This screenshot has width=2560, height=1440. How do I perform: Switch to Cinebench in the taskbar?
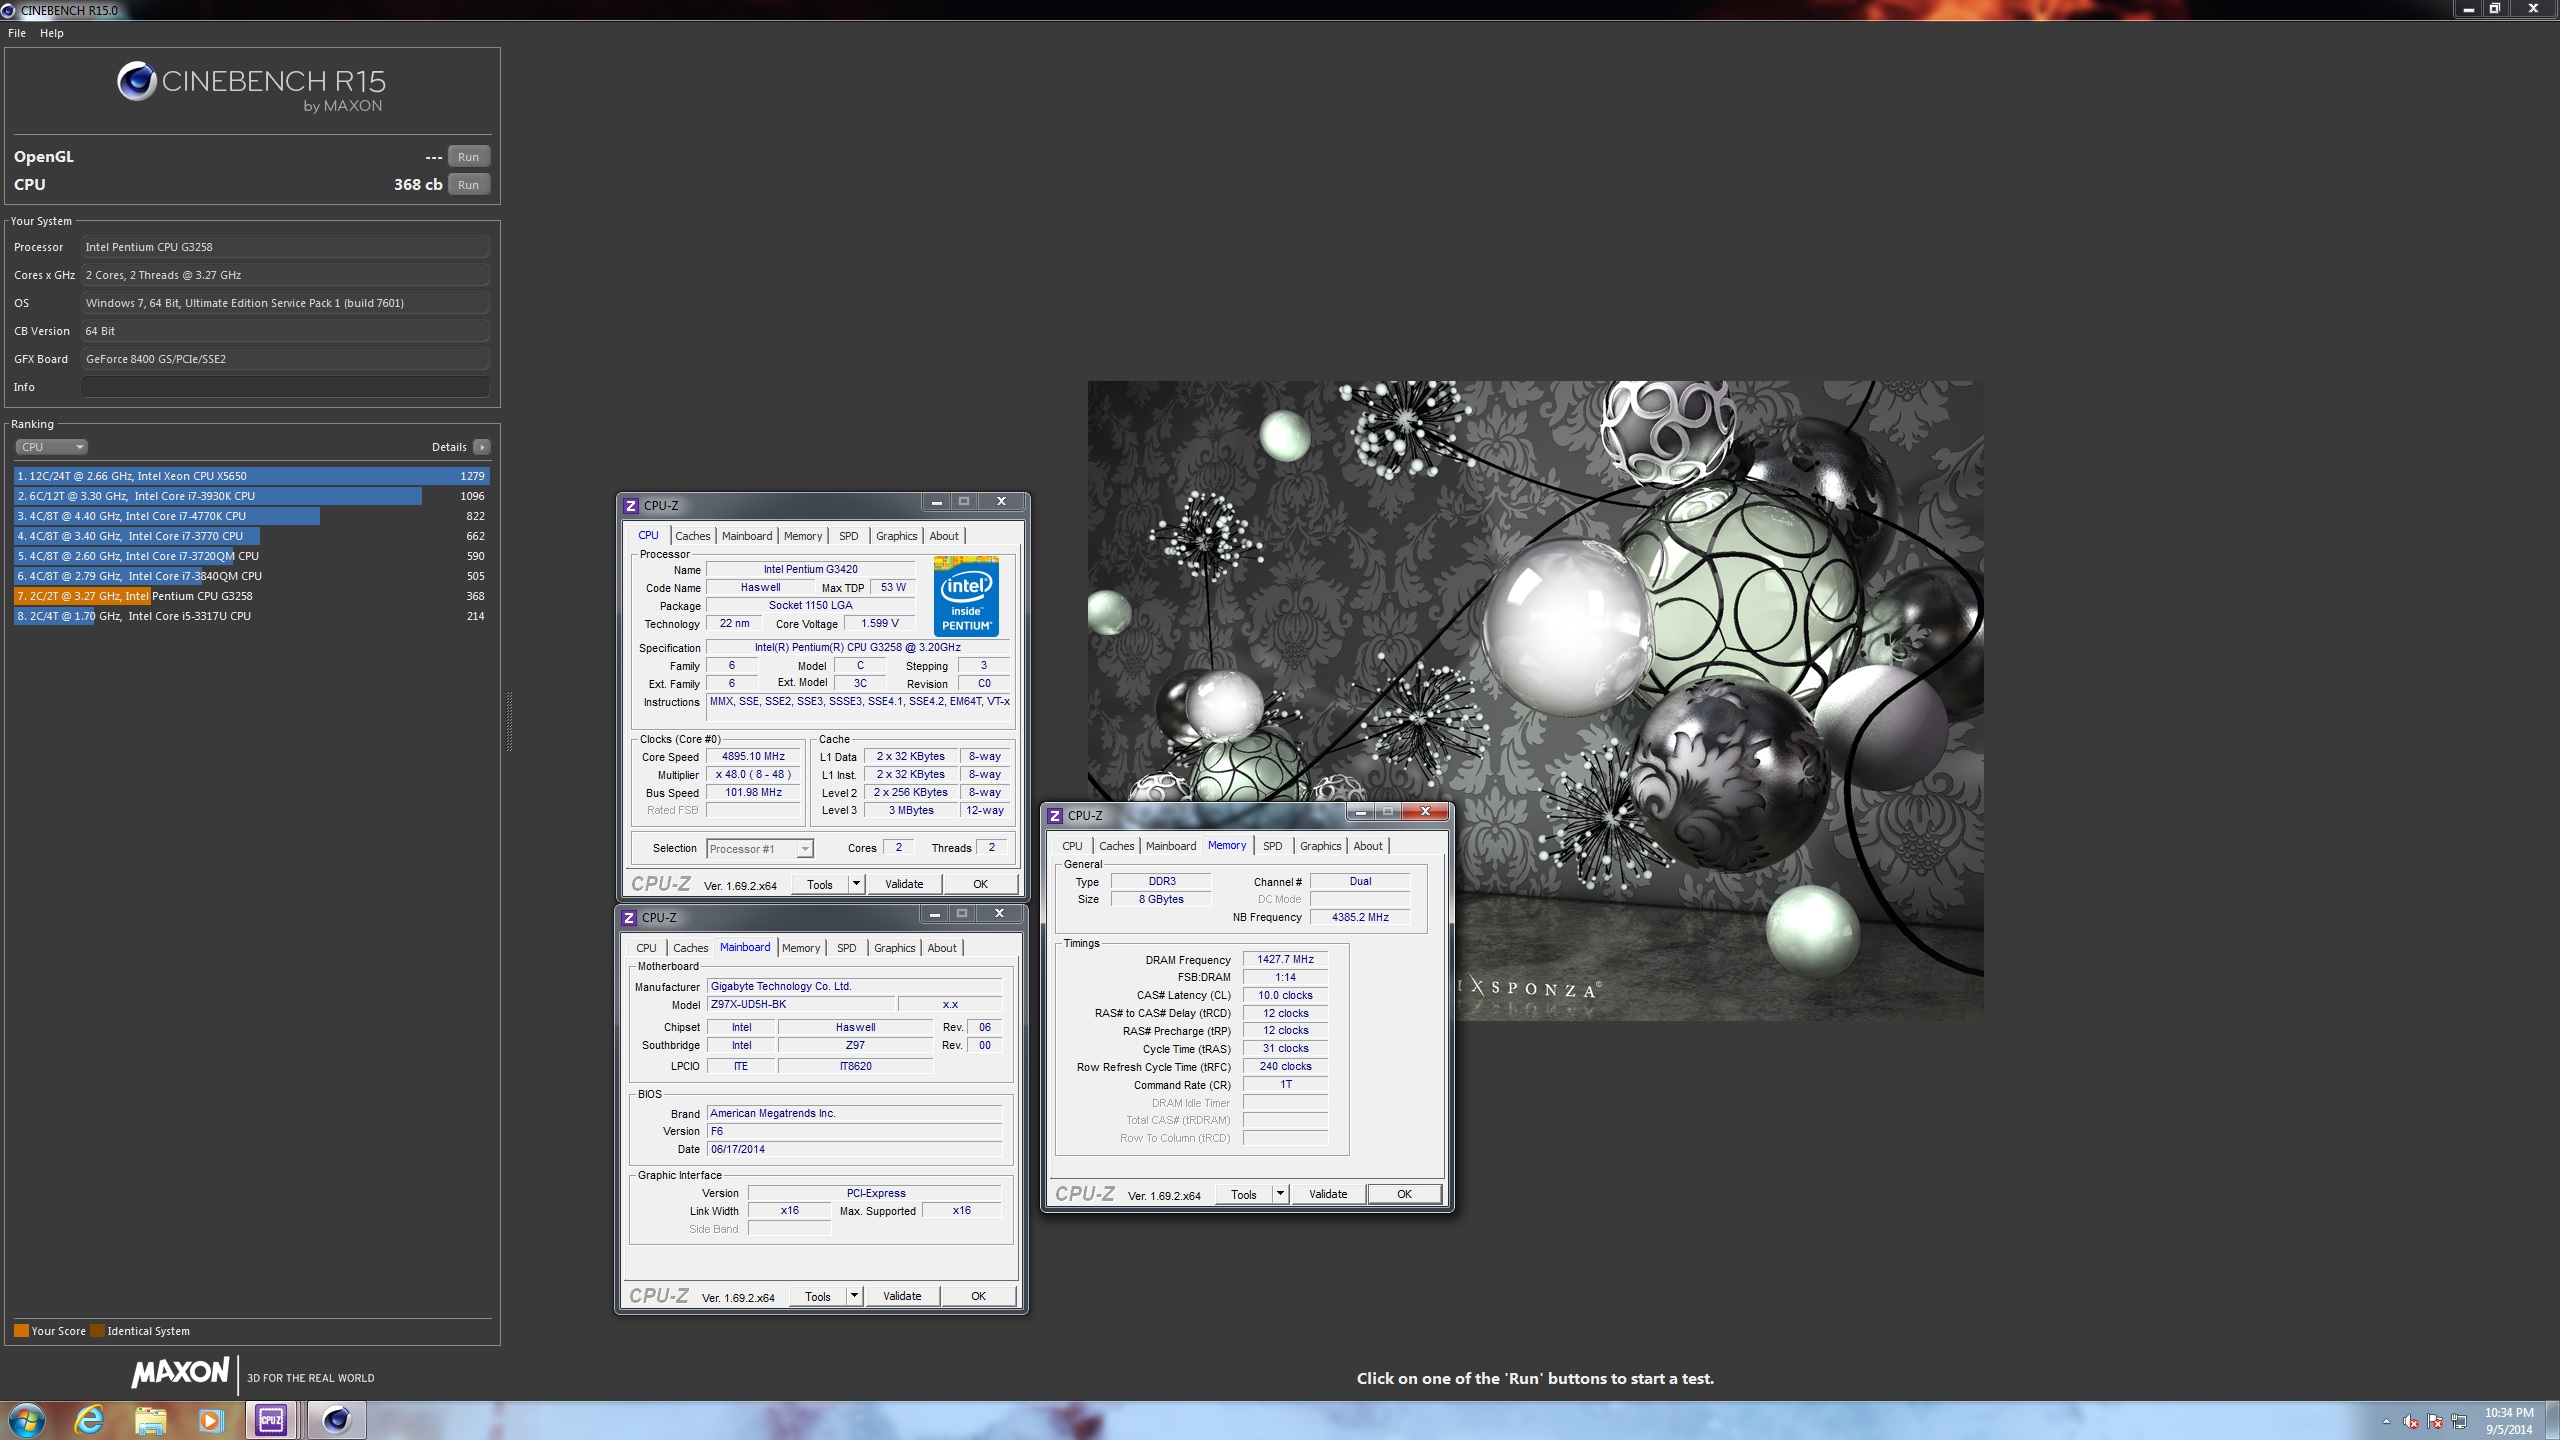(336, 1420)
